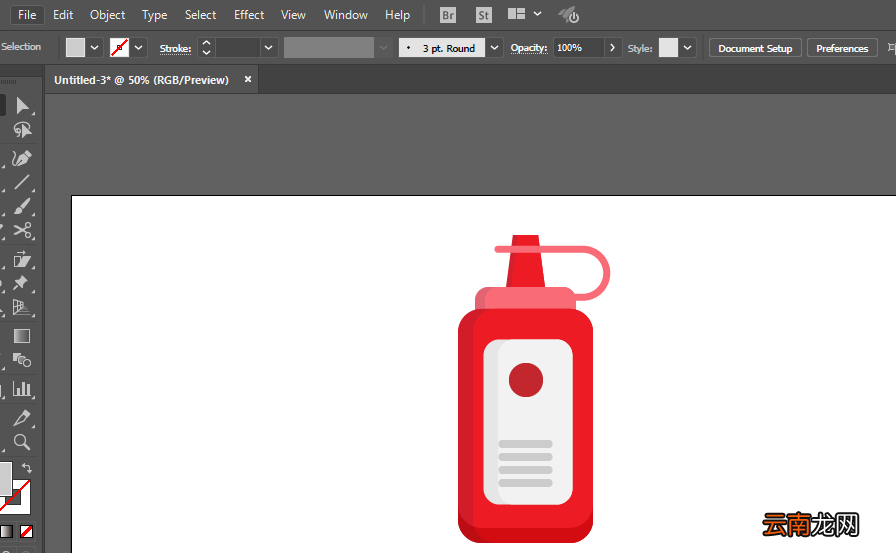Adjust stroke weight with stepper arrows
The width and height of the screenshot is (896, 553).
click(206, 47)
